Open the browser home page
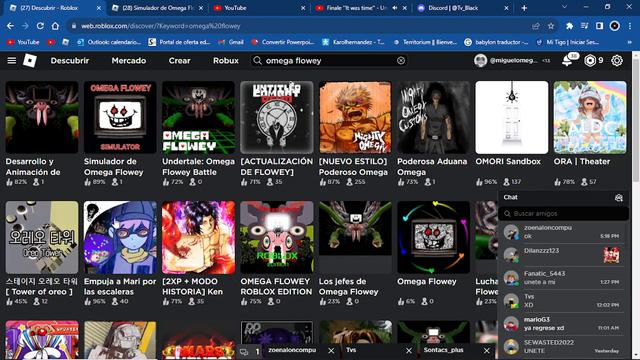Viewport: 640px width, 360px height. (x=55, y=26)
